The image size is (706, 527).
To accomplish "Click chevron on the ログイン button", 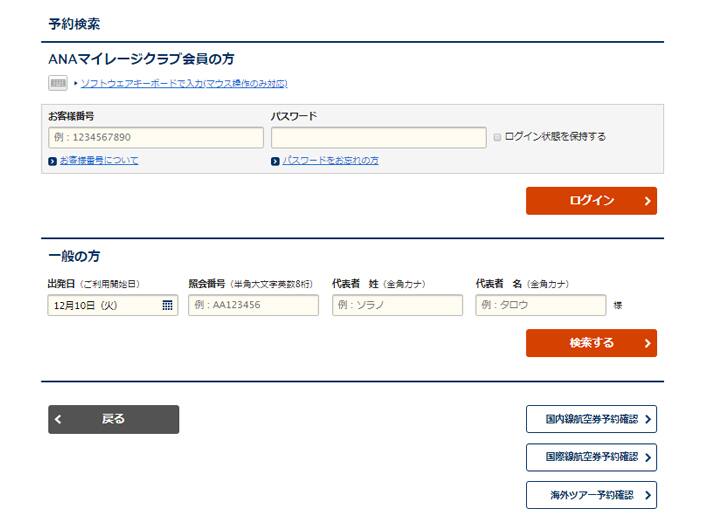I will 647,201.
